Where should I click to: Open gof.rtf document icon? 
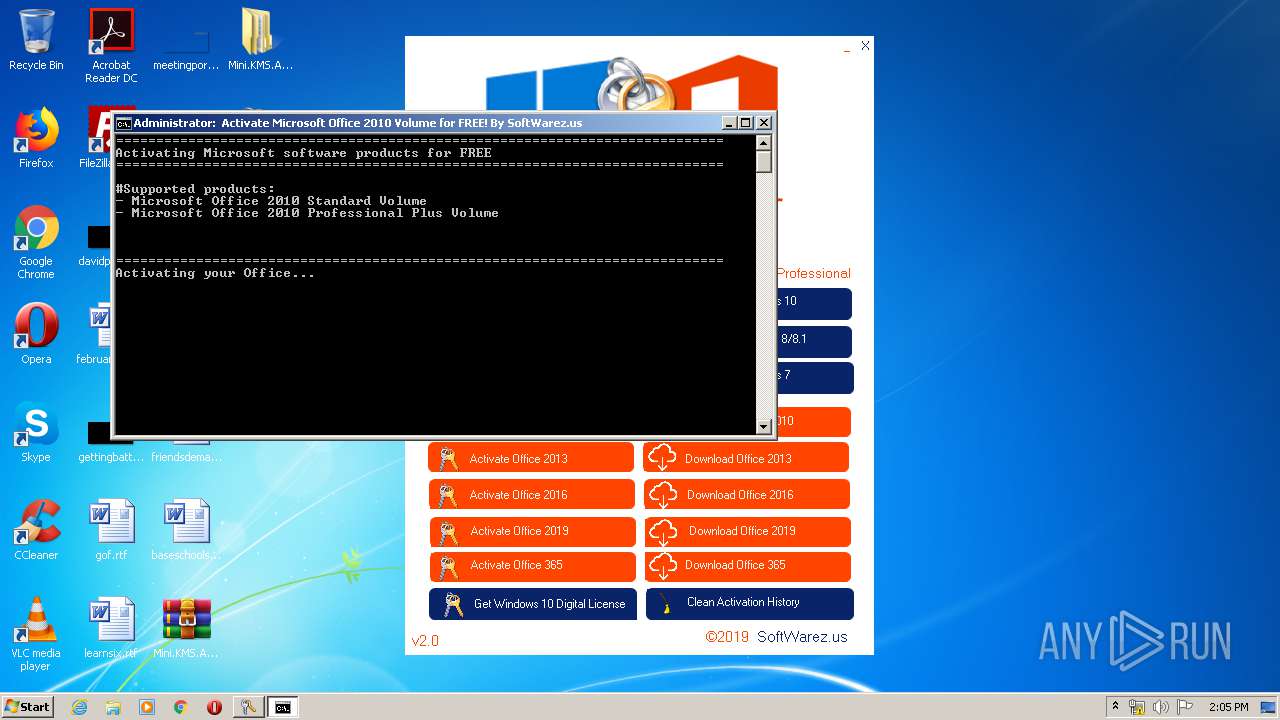click(x=111, y=530)
